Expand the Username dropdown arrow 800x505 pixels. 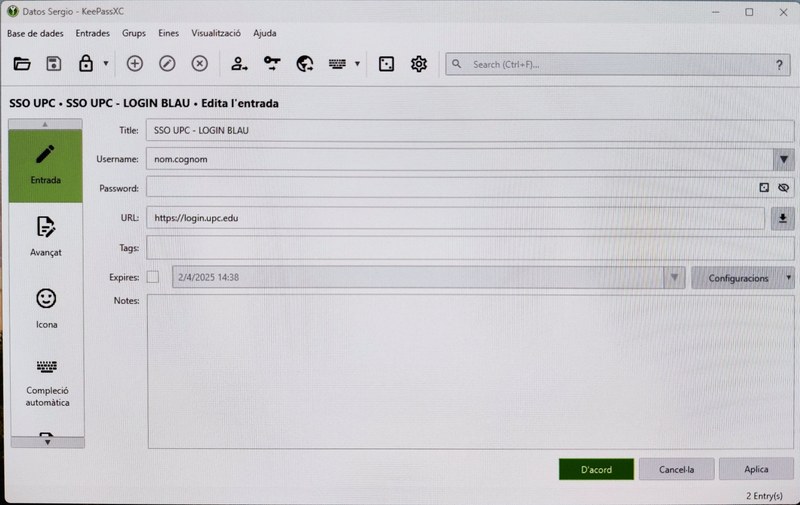pyautogui.click(x=783, y=159)
